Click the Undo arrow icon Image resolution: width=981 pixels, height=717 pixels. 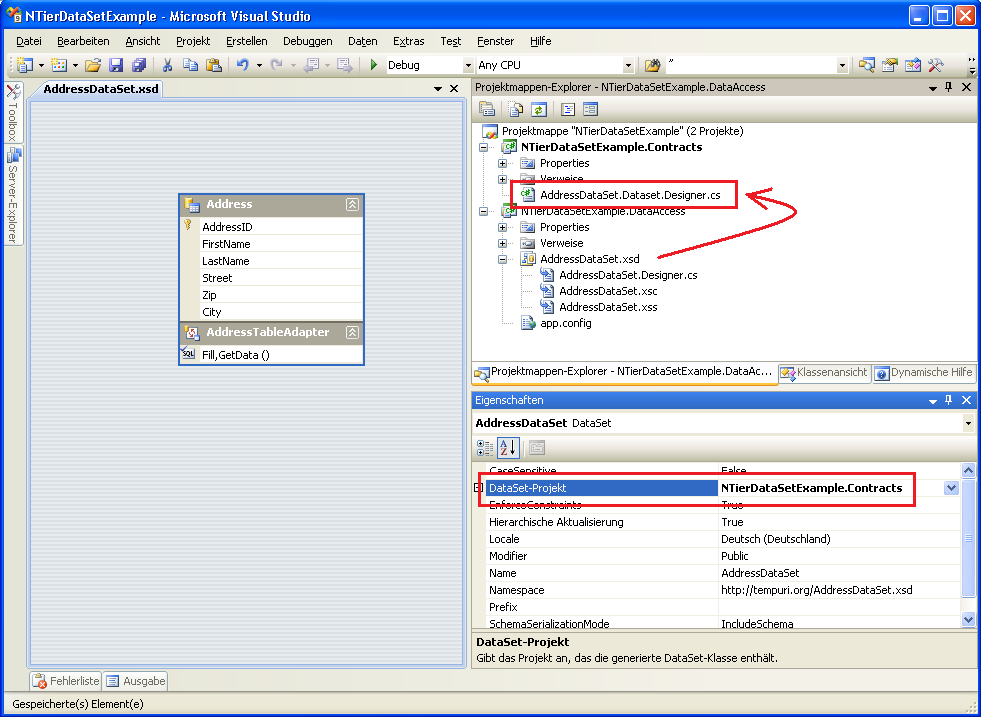click(x=241, y=65)
